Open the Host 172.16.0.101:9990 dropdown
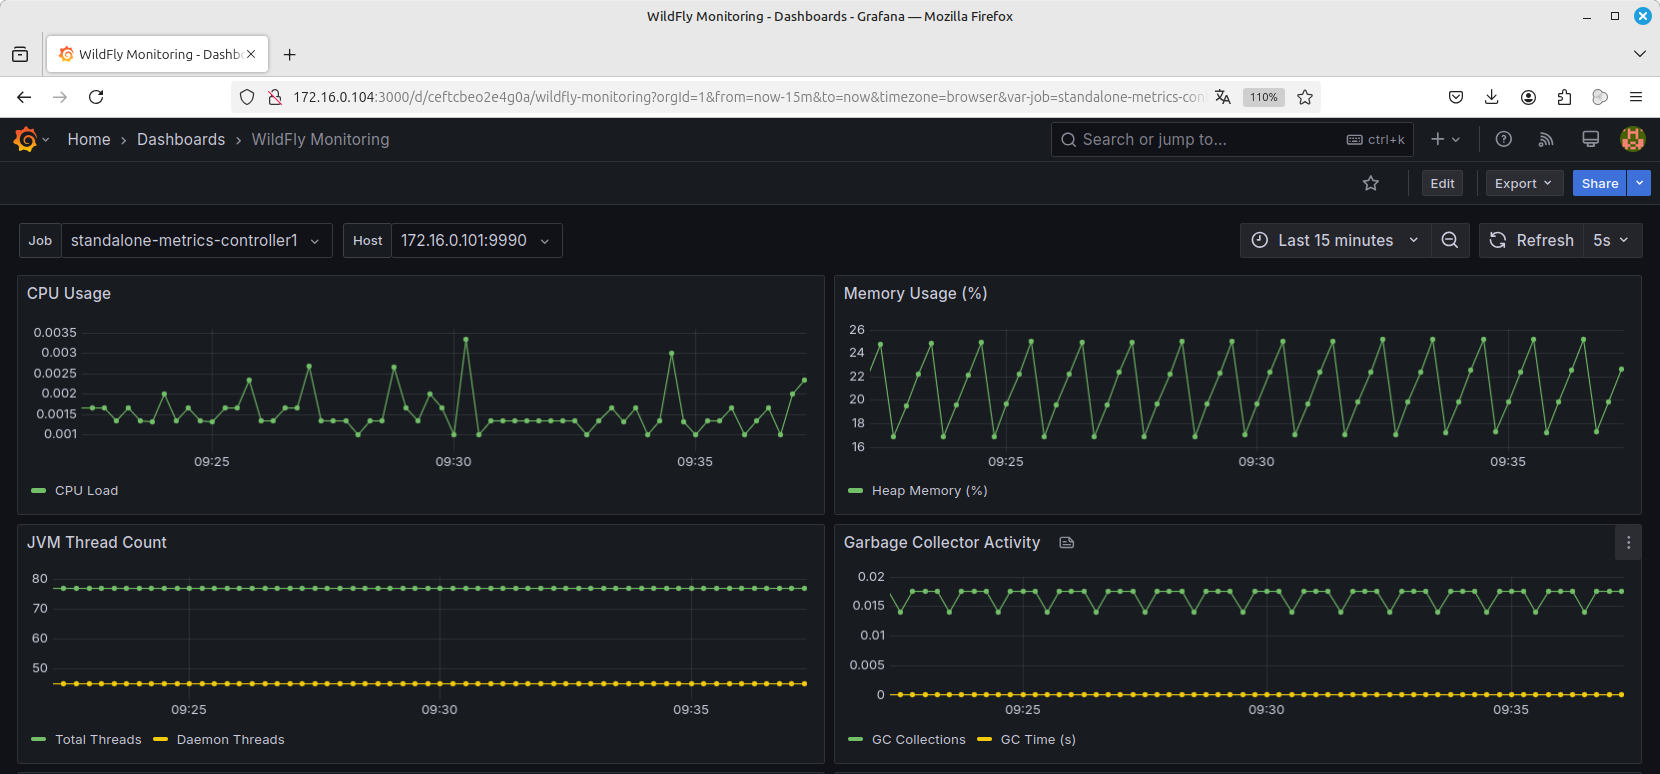This screenshot has height=774, width=1660. point(476,240)
